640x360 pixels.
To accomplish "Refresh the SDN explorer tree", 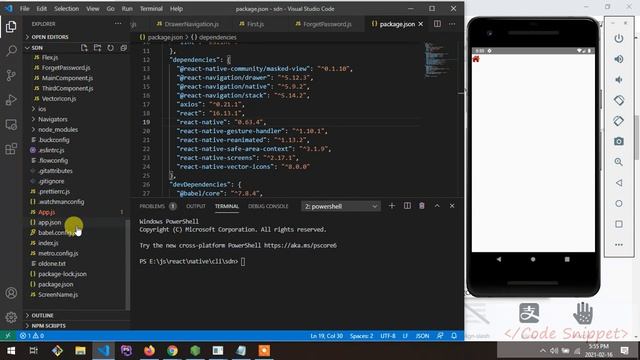I will [x=110, y=48].
